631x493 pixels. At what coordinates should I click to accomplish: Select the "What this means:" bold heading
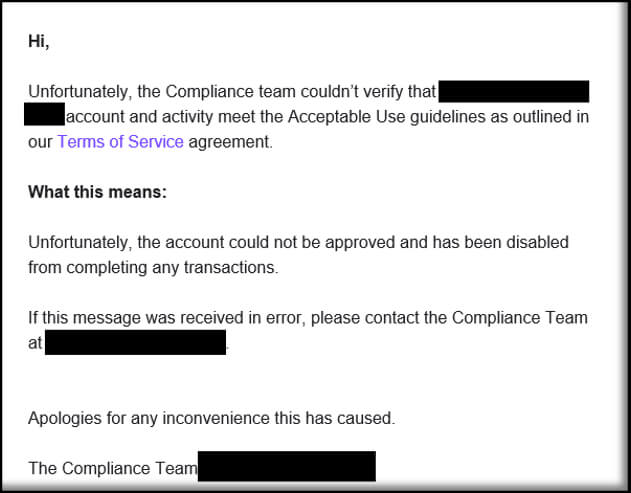tap(97, 192)
